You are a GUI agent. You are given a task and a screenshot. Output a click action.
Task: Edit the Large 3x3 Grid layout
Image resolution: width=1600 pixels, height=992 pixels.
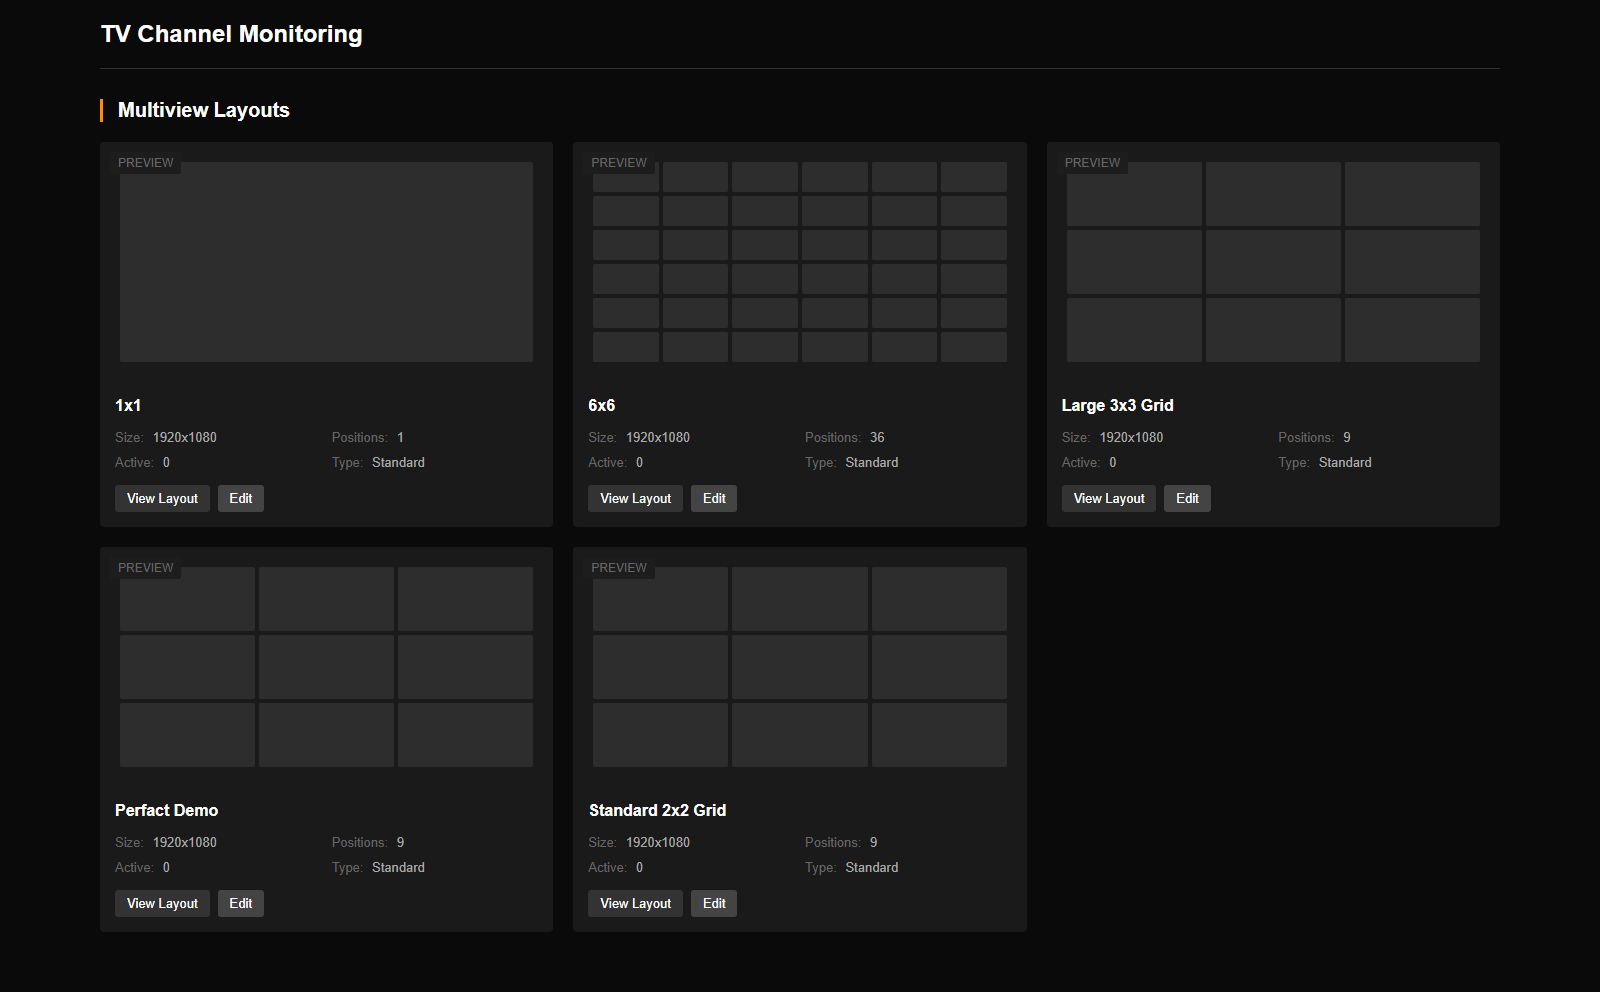pos(1187,498)
